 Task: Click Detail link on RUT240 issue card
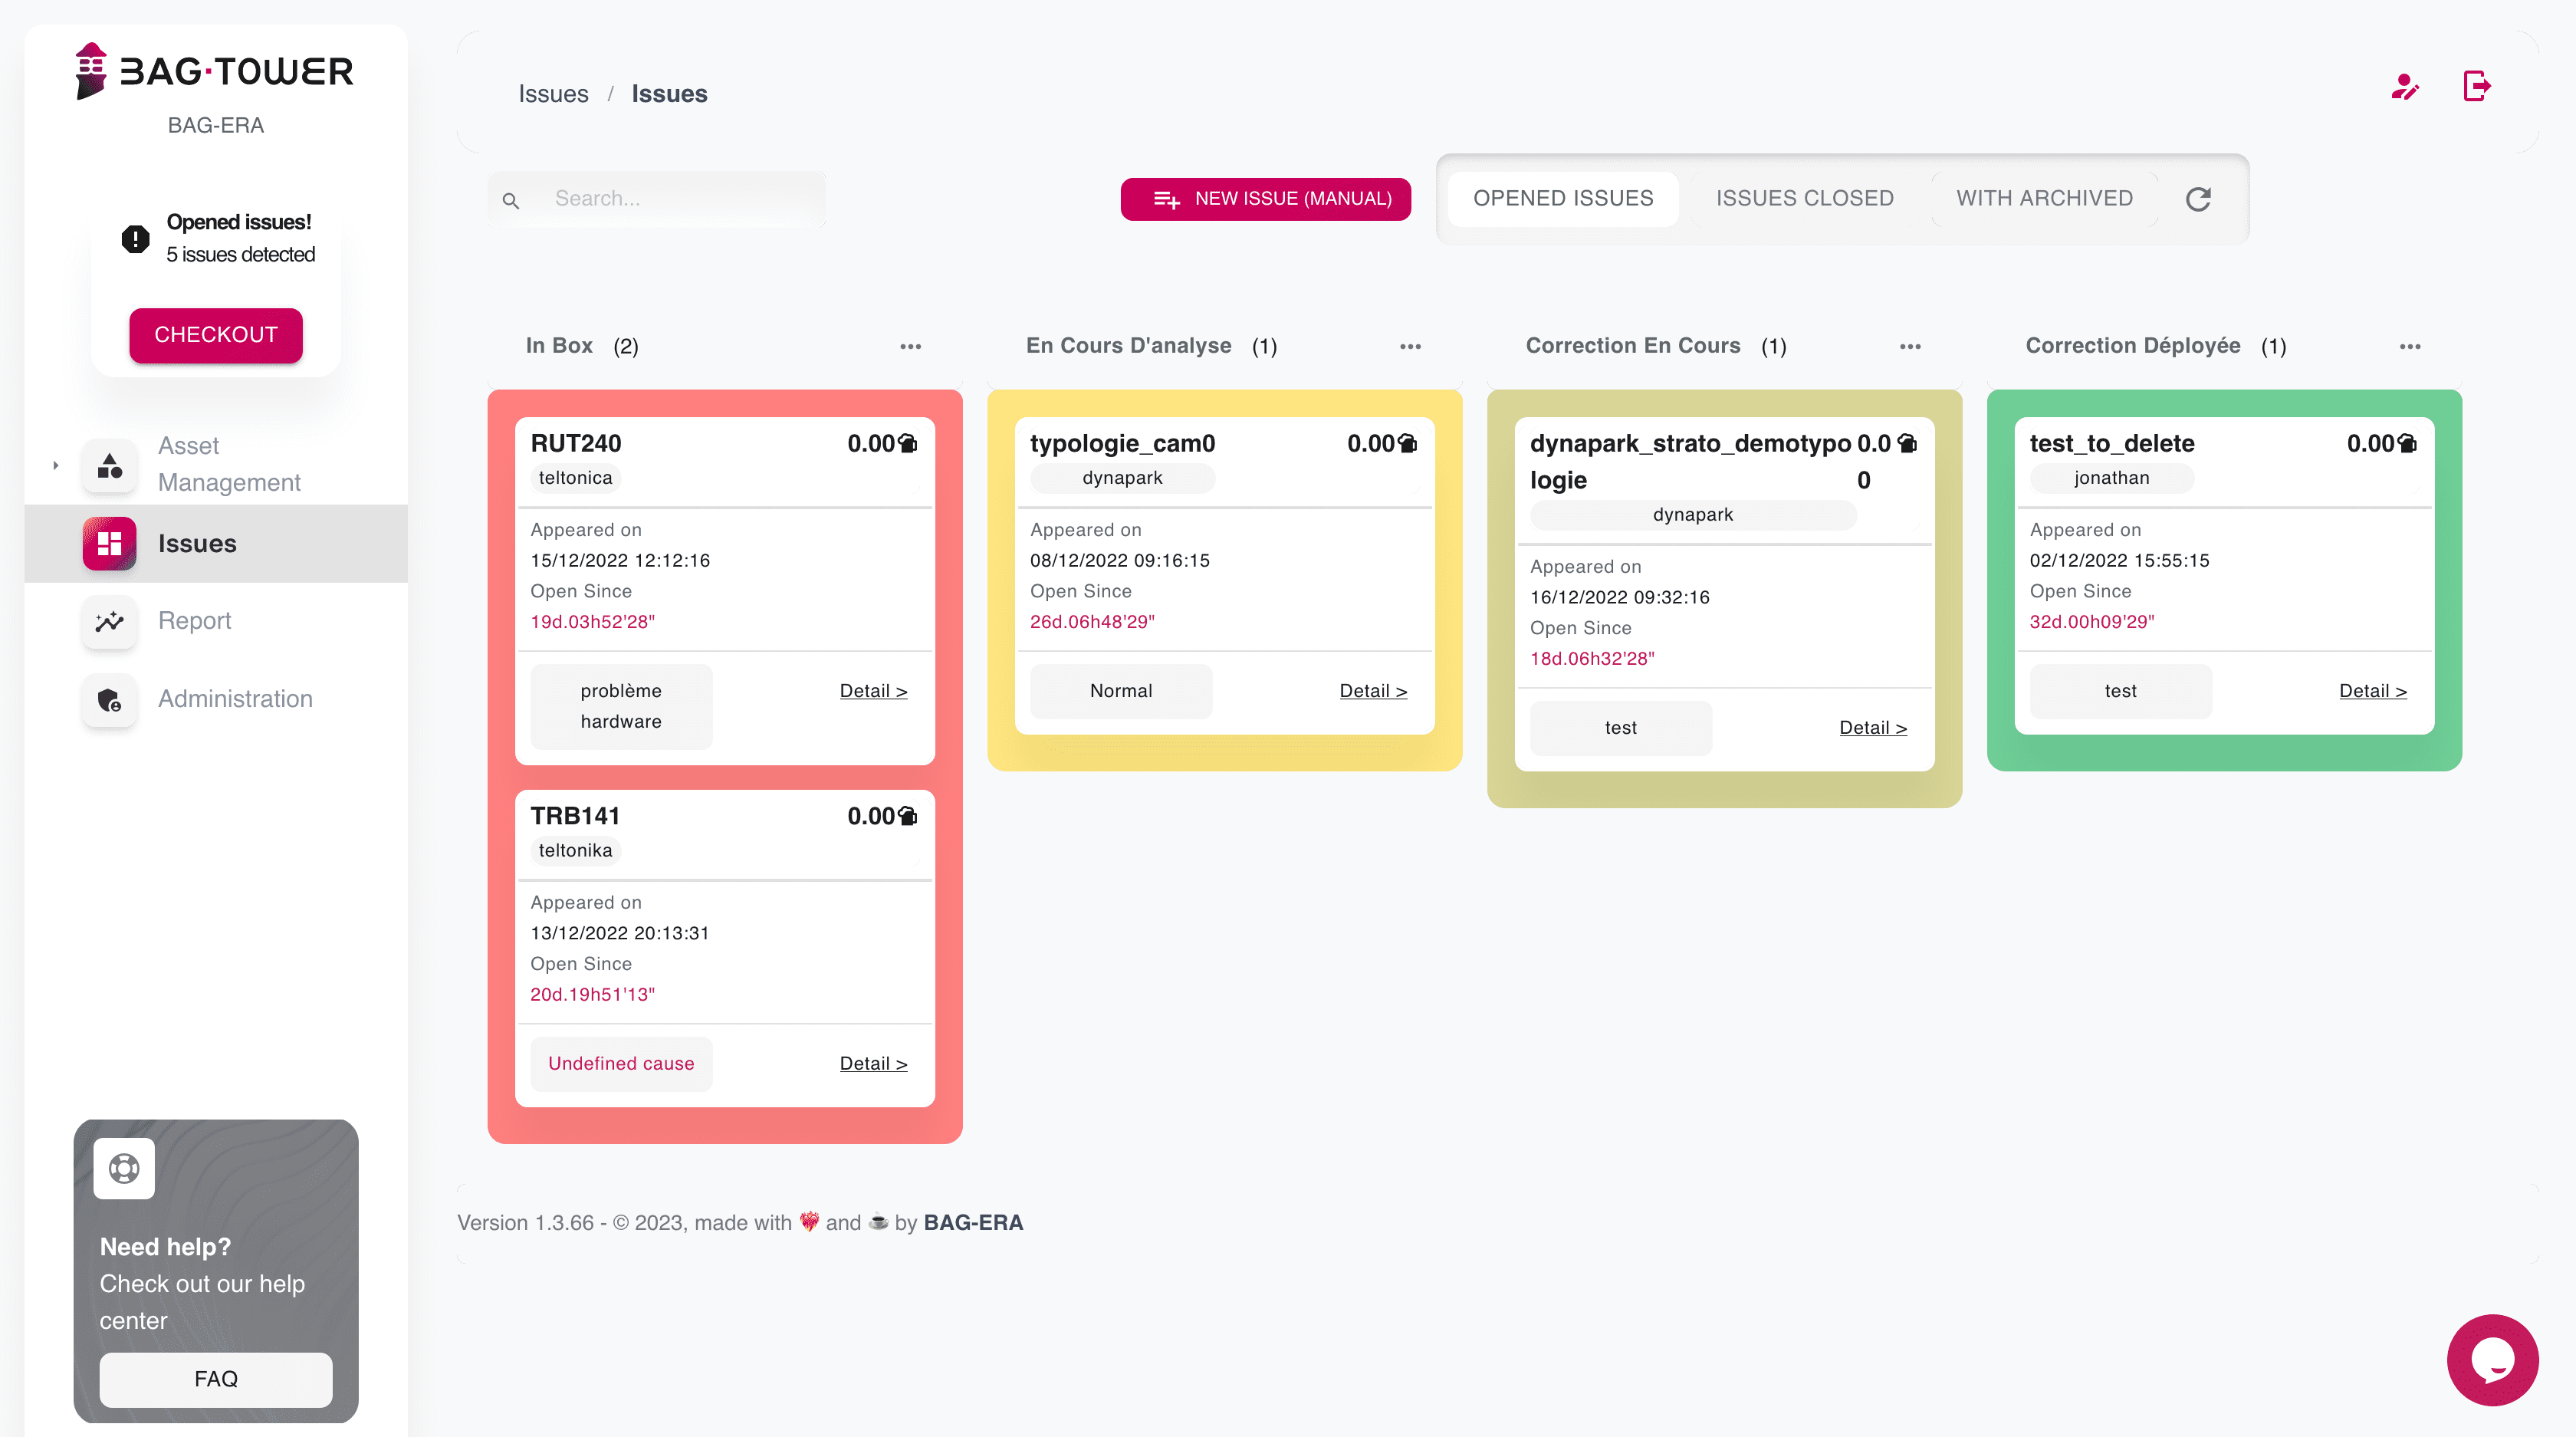(872, 690)
